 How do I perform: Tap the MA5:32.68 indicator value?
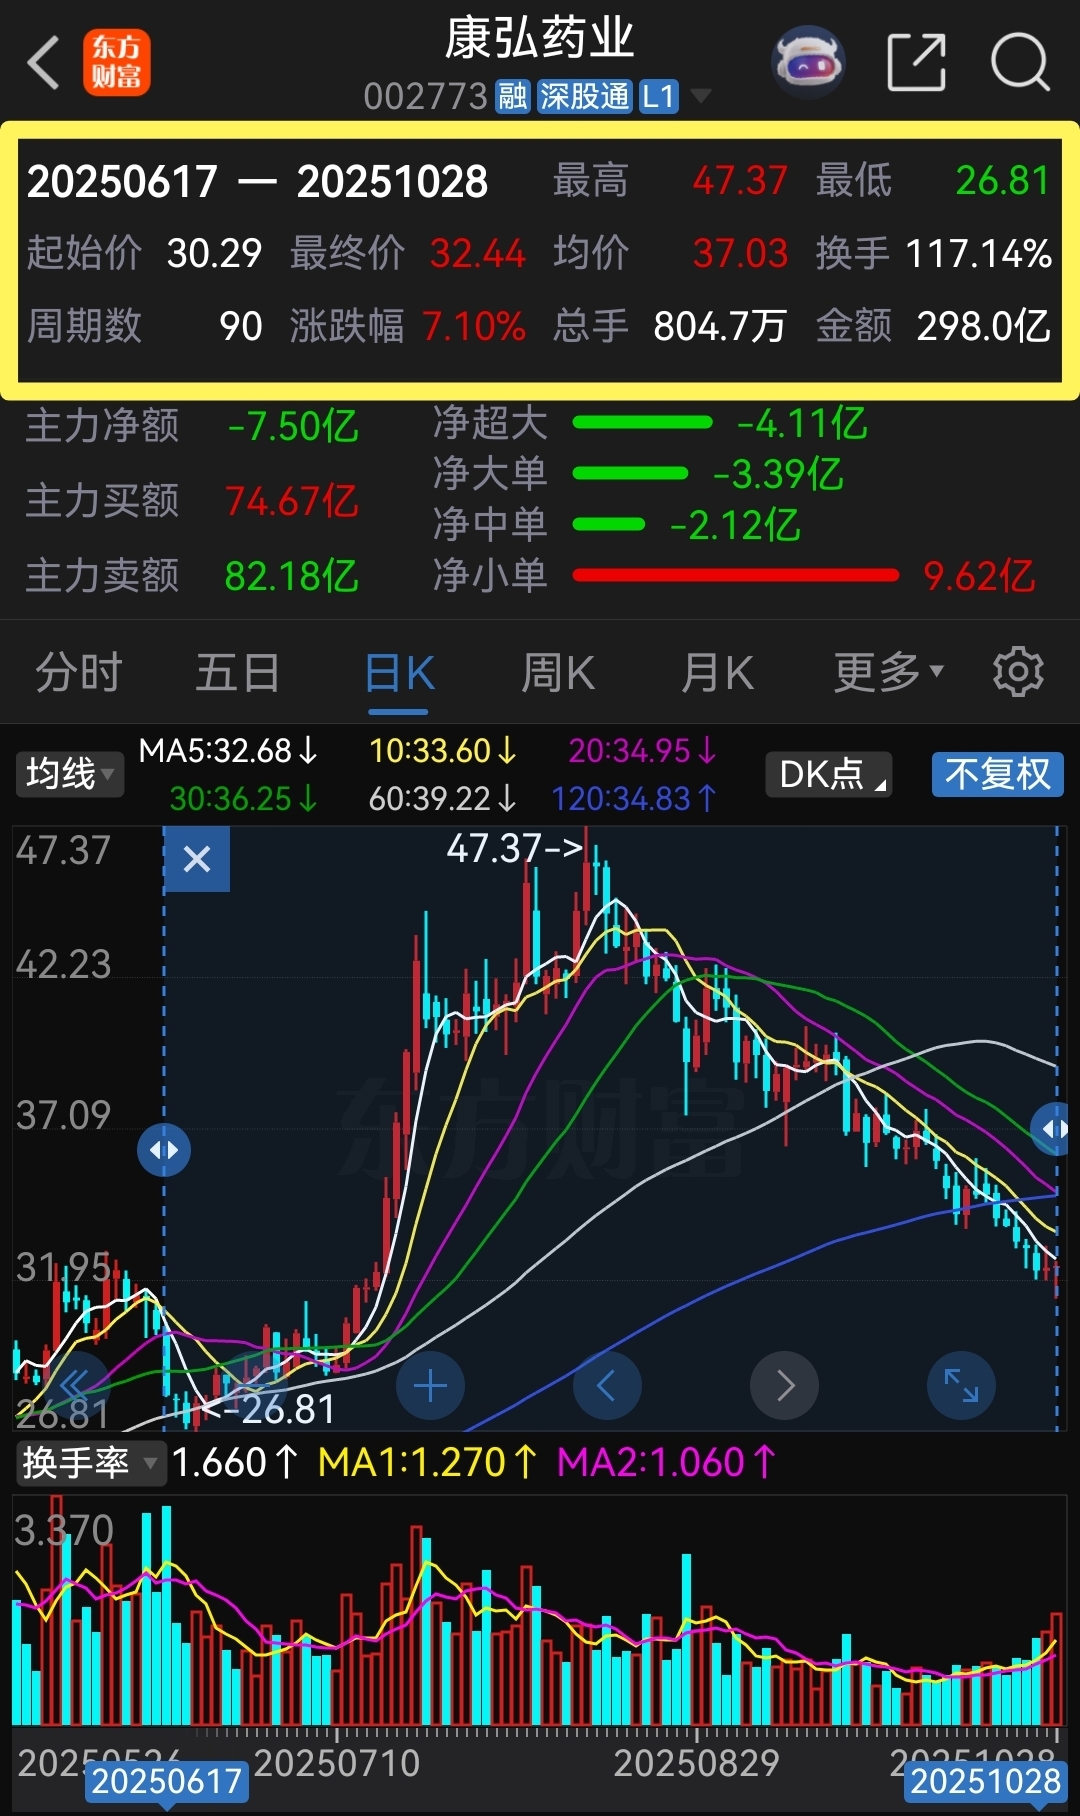click(x=229, y=750)
